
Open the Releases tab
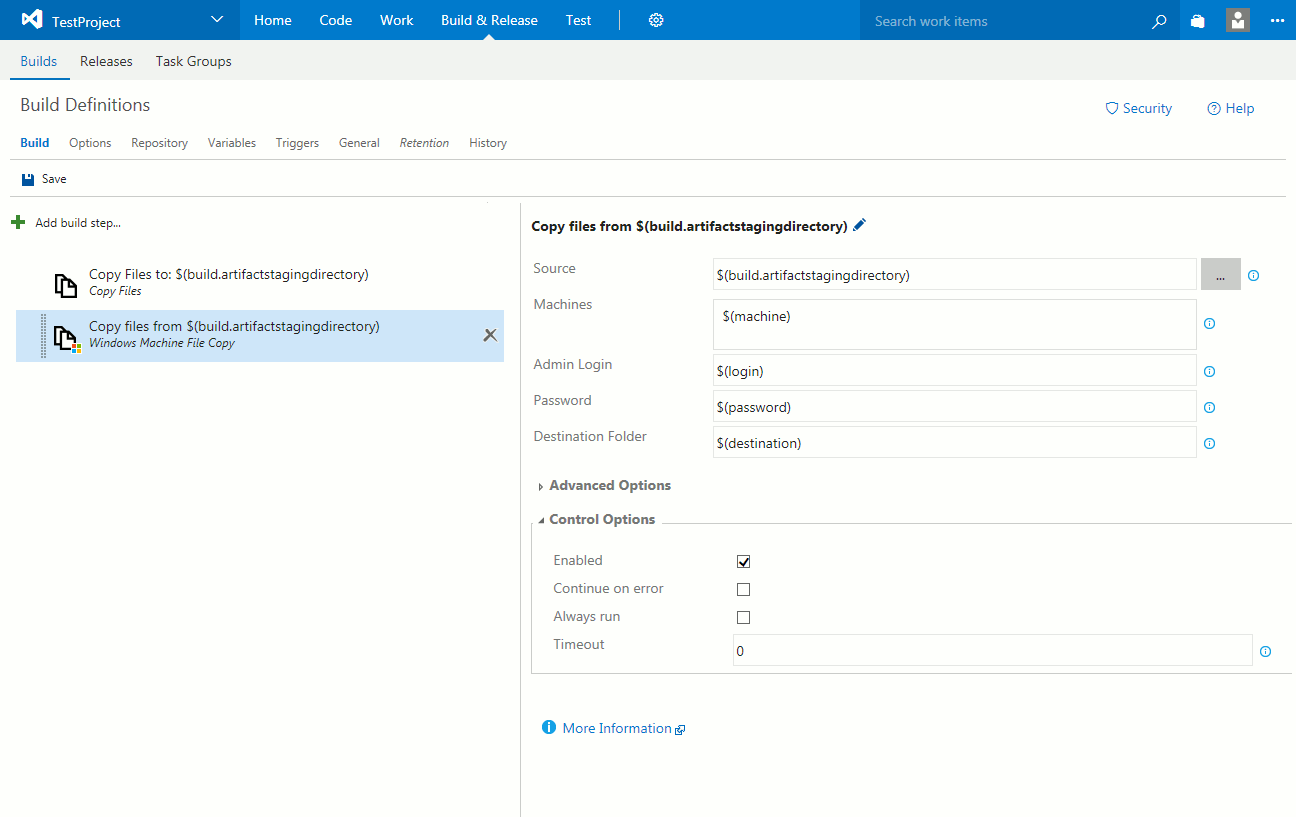[x=106, y=61]
